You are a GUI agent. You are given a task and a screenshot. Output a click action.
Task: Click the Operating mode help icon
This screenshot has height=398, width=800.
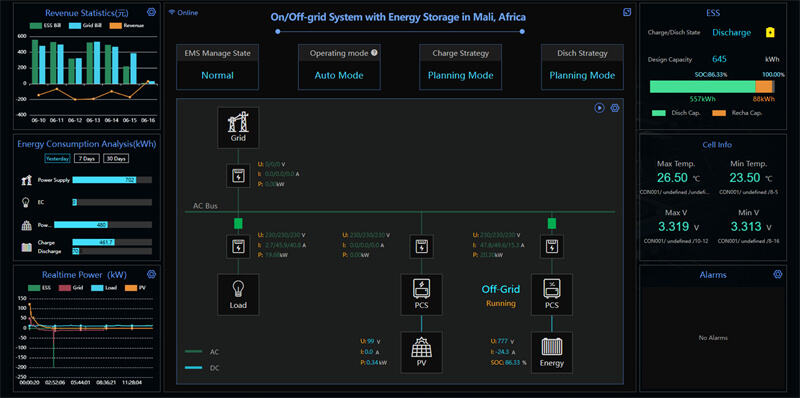(x=374, y=53)
